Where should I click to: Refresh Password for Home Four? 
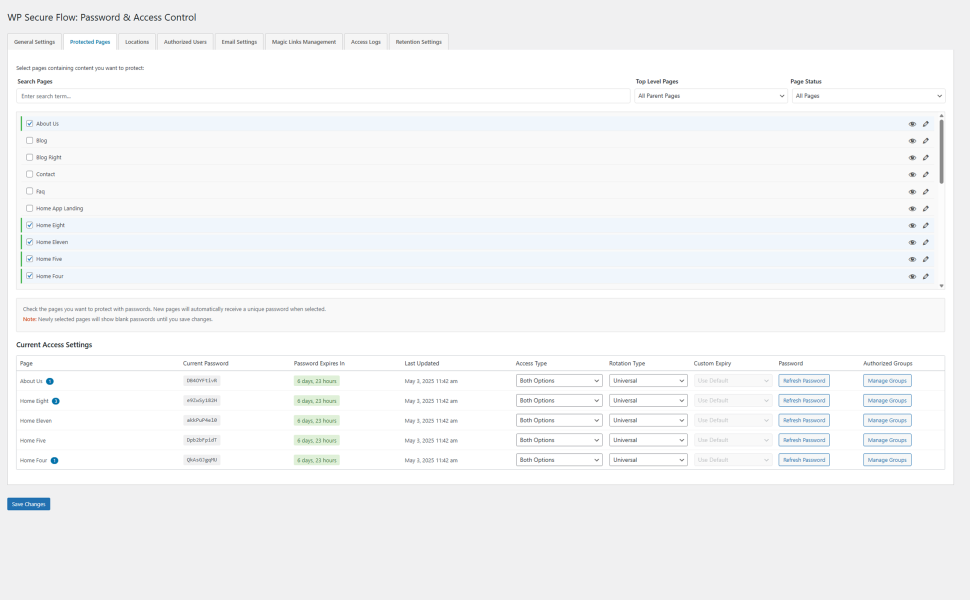(x=804, y=460)
